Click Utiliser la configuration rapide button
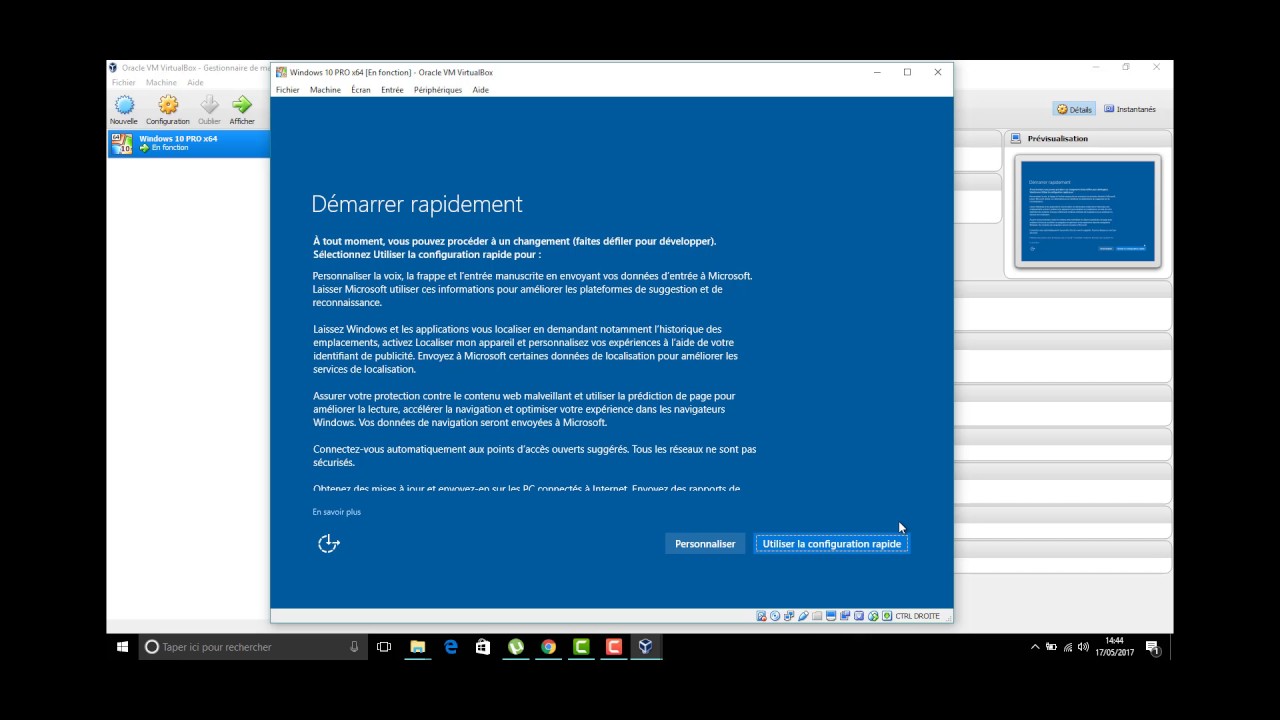 832,544
